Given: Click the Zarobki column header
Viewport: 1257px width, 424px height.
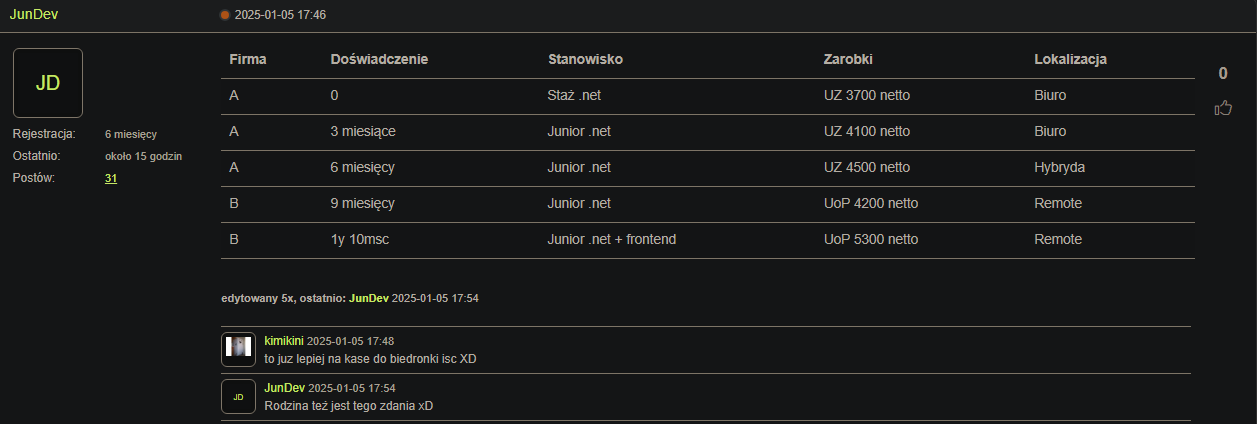Looking at the screenshot, I should tap(848, 59).
